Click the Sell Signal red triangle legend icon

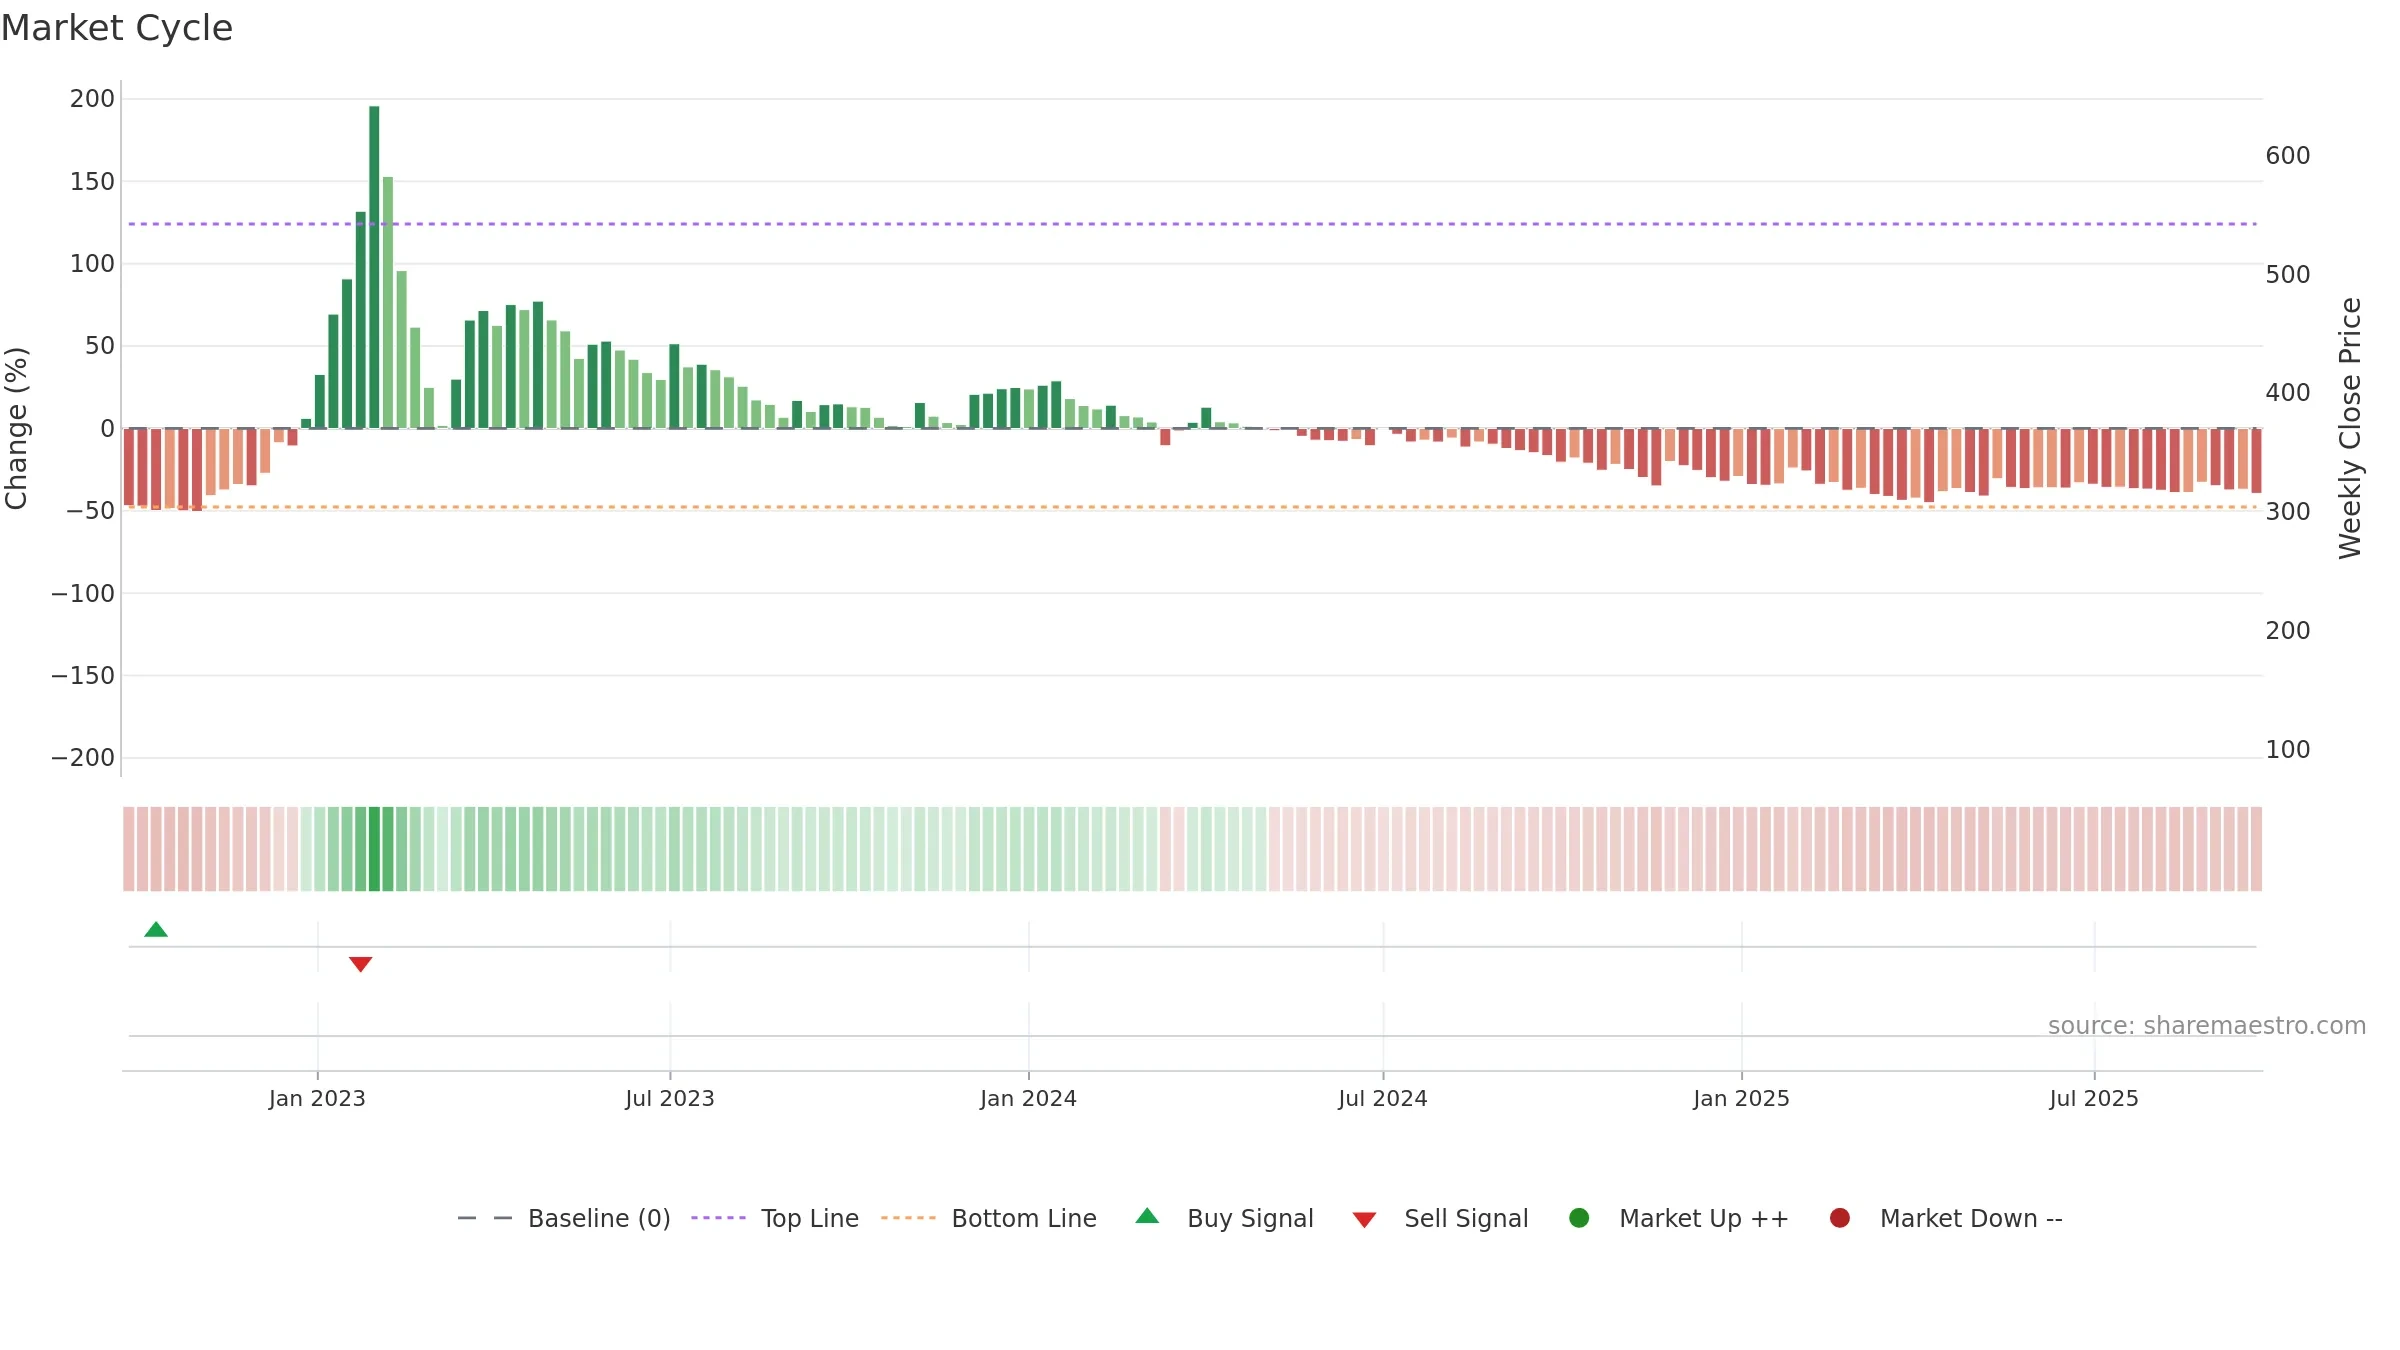pos(1365,1220)
